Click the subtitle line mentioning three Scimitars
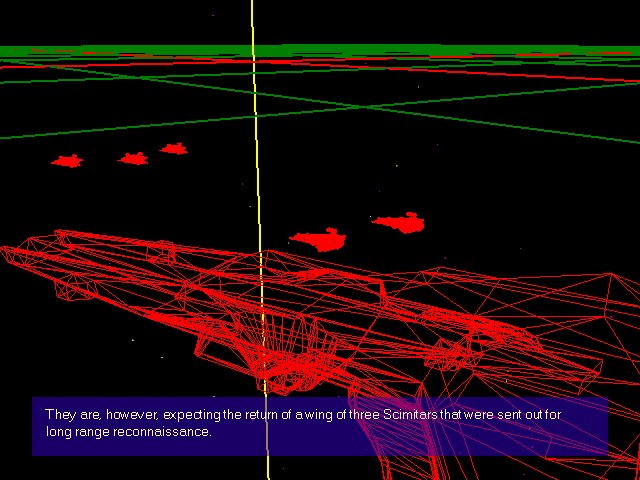This screenshot has height=480, width=640. click(x=303, y=415)
